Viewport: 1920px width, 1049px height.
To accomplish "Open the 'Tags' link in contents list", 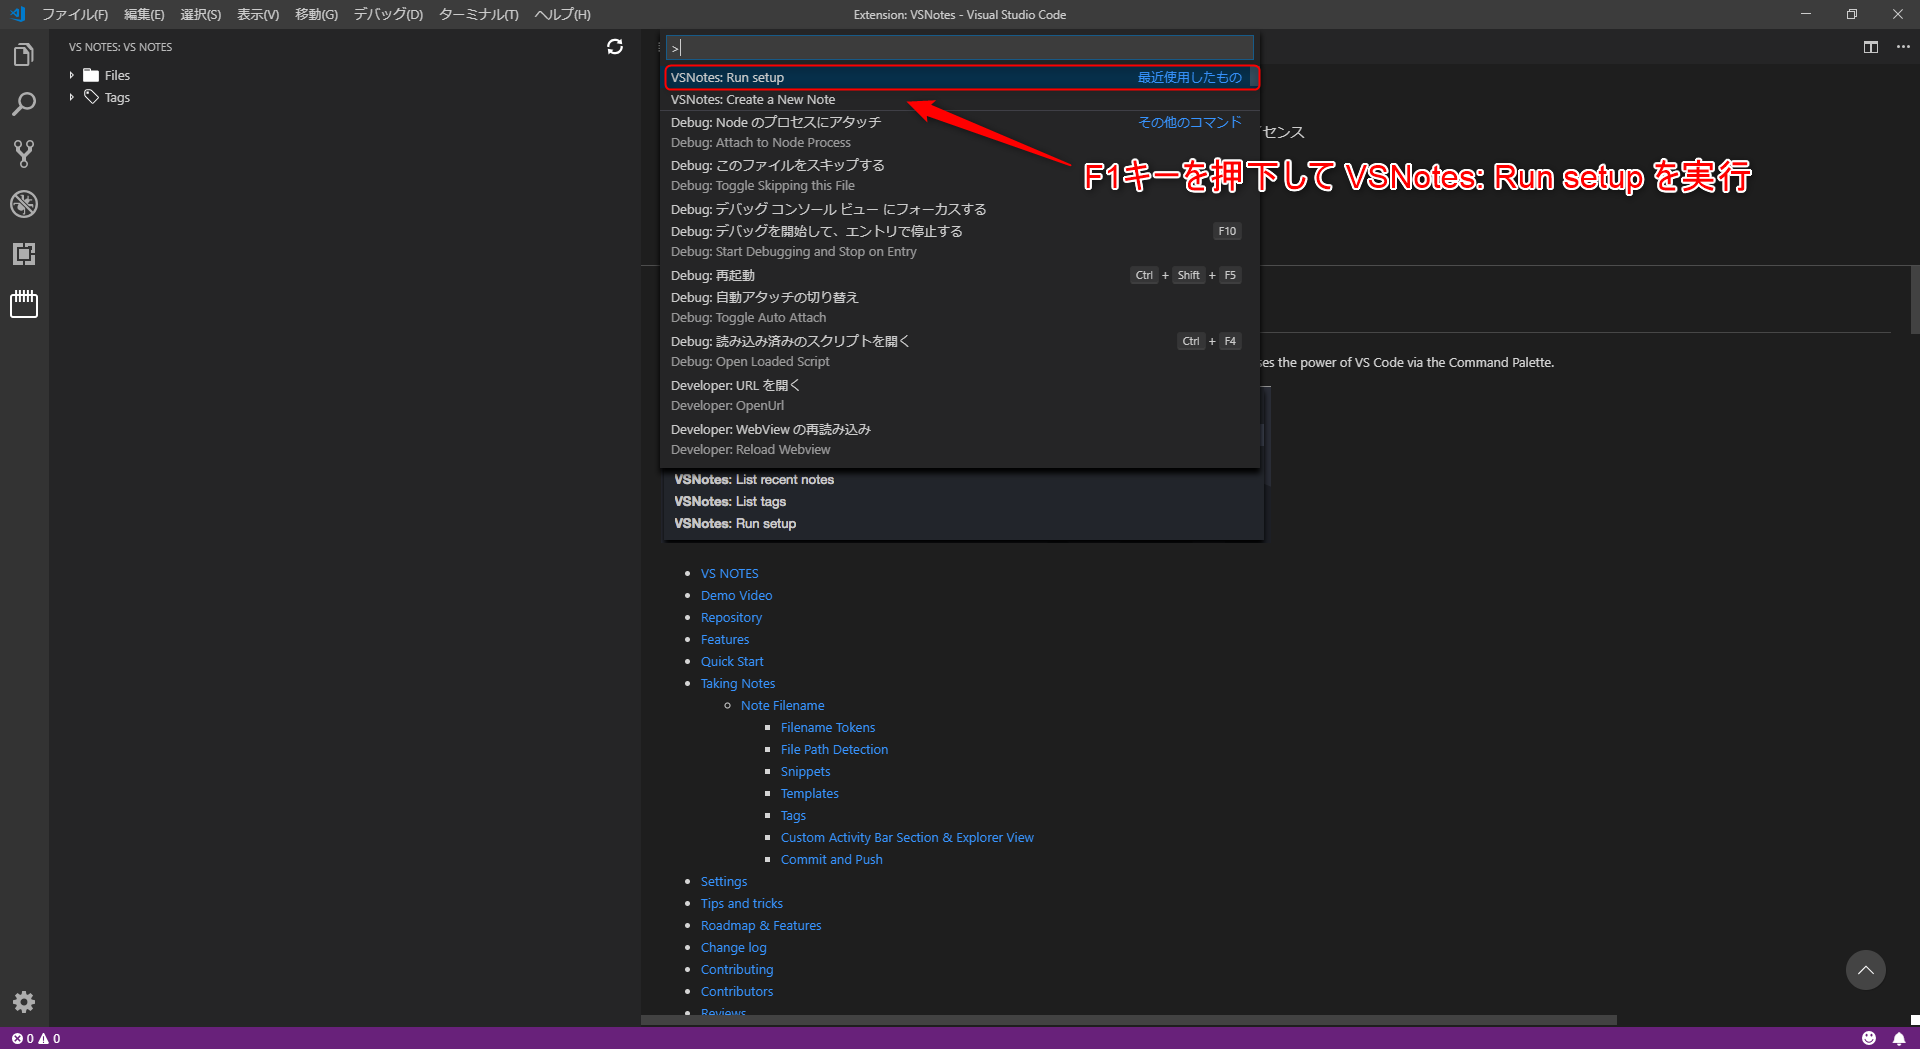I will coord(793,815).
